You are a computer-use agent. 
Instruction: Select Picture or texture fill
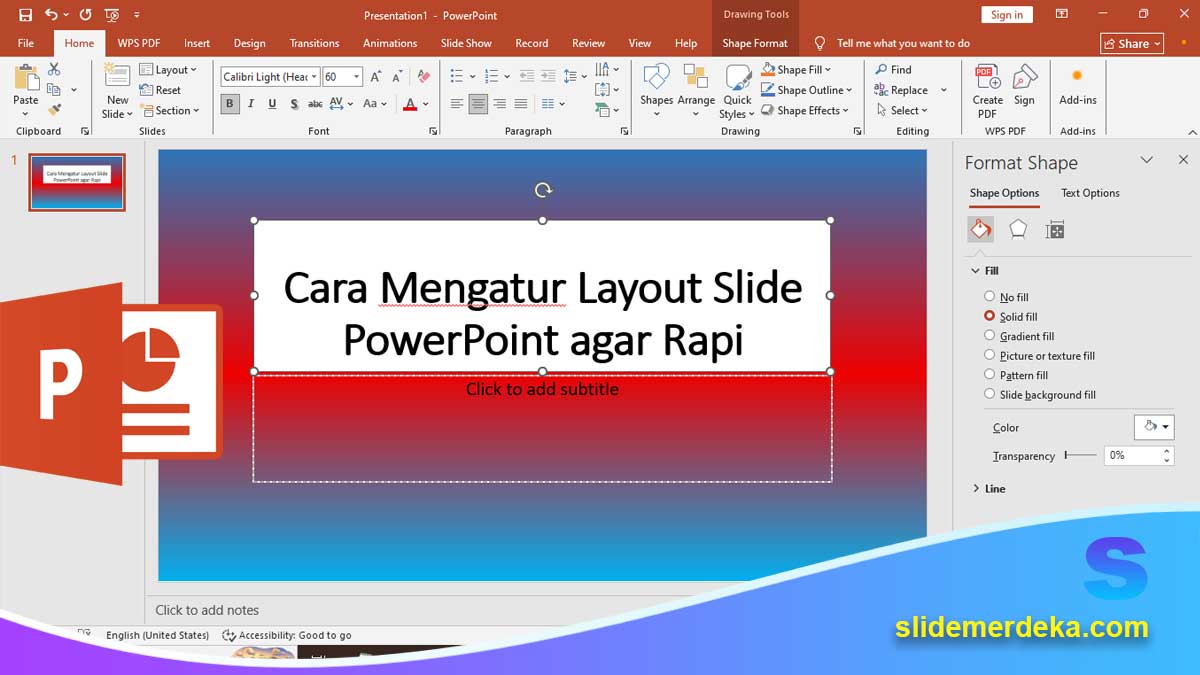[x=1040, y=355]
